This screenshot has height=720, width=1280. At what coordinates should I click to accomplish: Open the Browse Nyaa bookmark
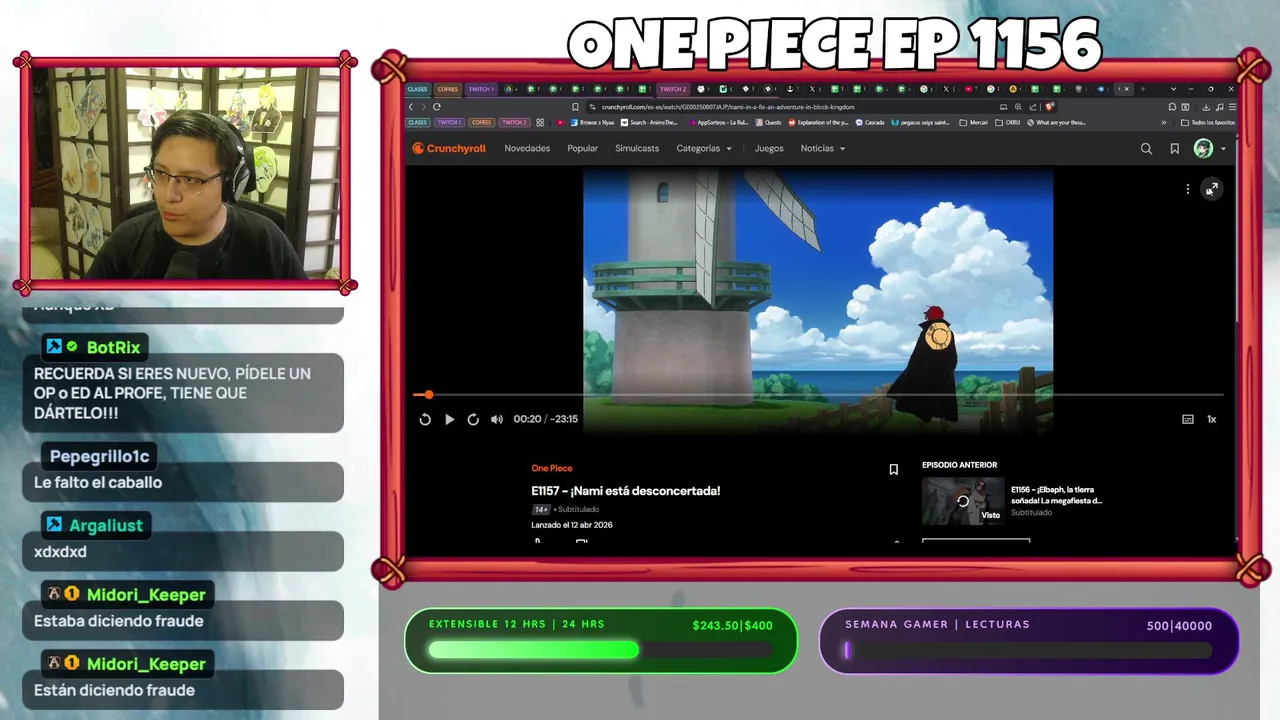click(x=592, y=122)
